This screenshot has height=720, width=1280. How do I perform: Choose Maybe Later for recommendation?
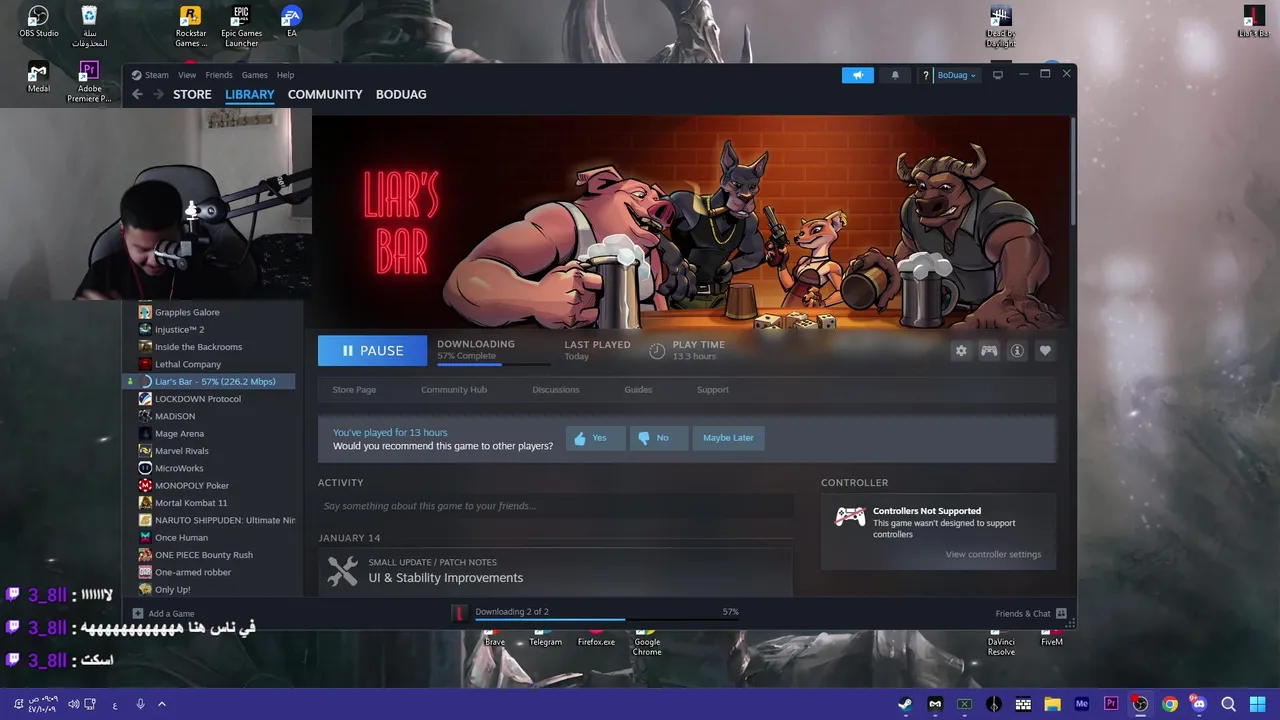pos(728,438)
